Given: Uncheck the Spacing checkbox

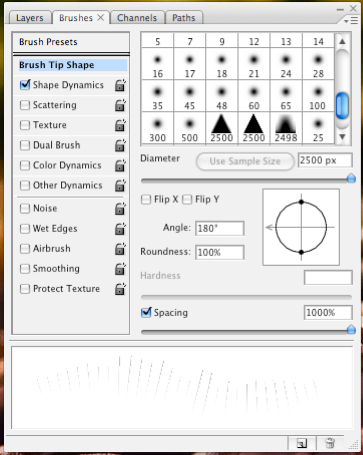Looking at the screenshot, I should [146, 313].
